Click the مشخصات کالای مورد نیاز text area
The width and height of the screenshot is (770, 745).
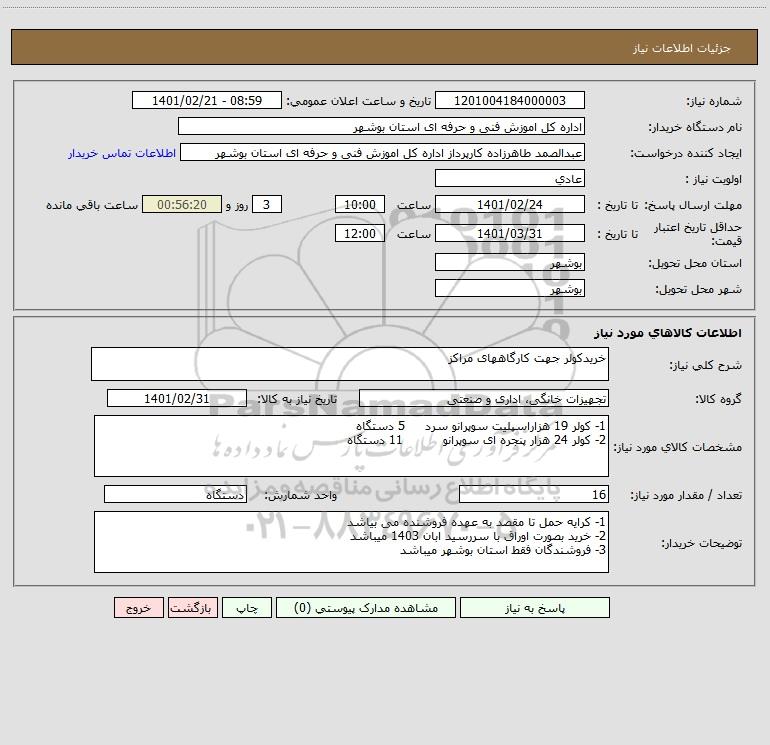(x=351, y=446)
